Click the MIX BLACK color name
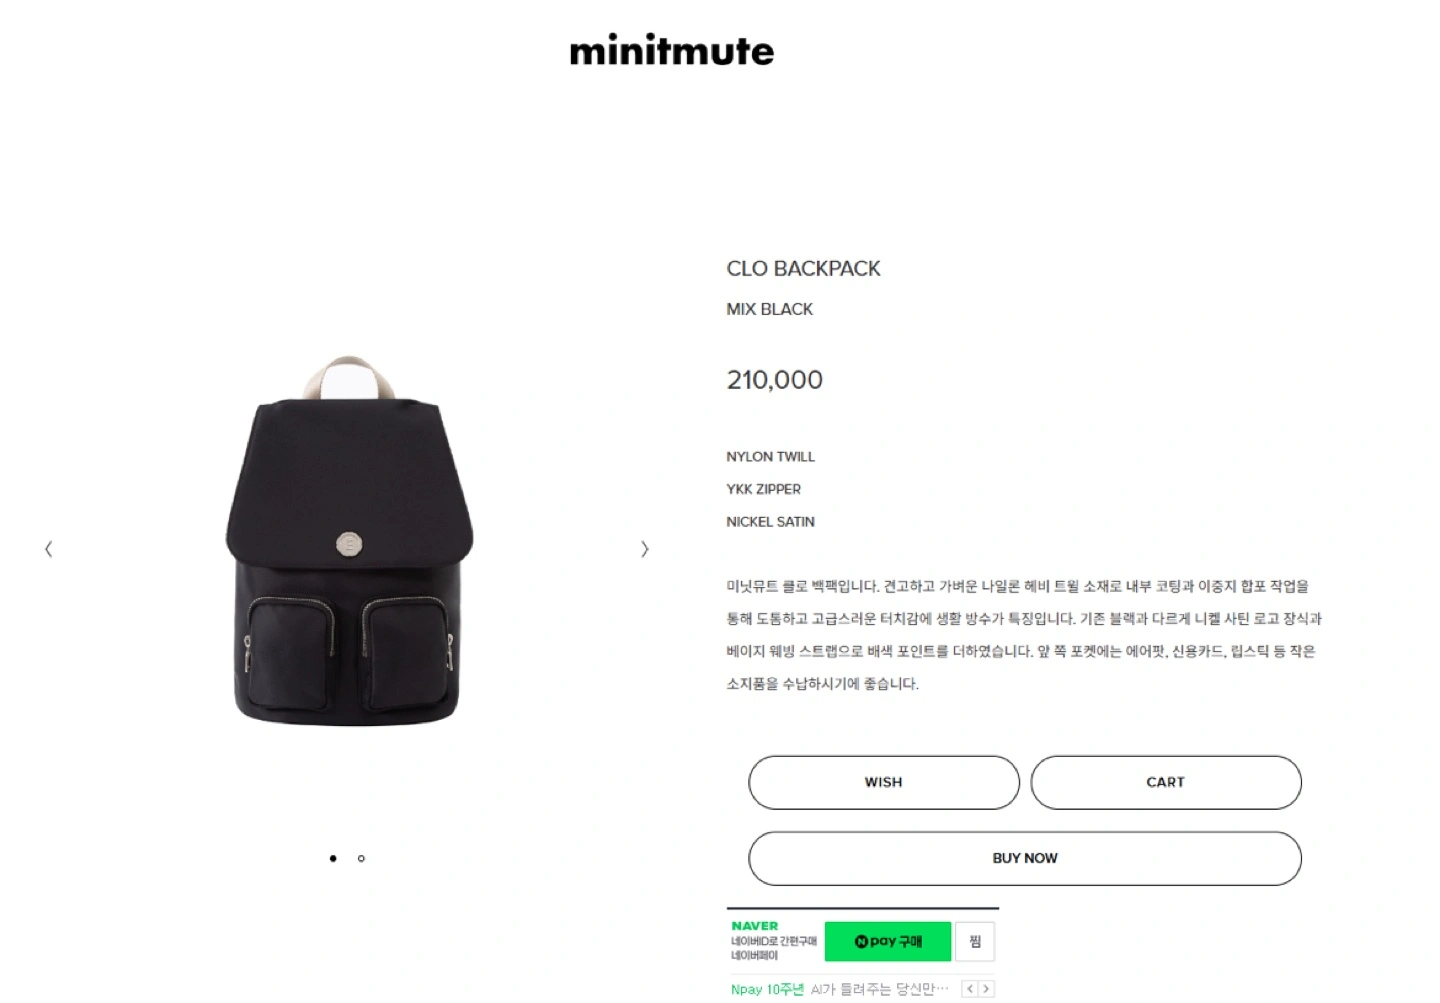The image size is (1440, 1003). point(769,309)
